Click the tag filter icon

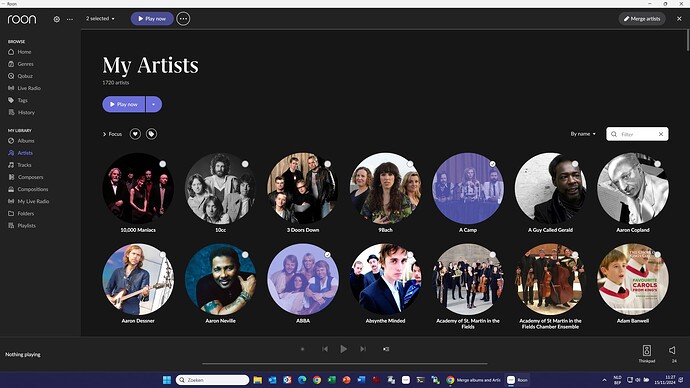click(151, 134)
